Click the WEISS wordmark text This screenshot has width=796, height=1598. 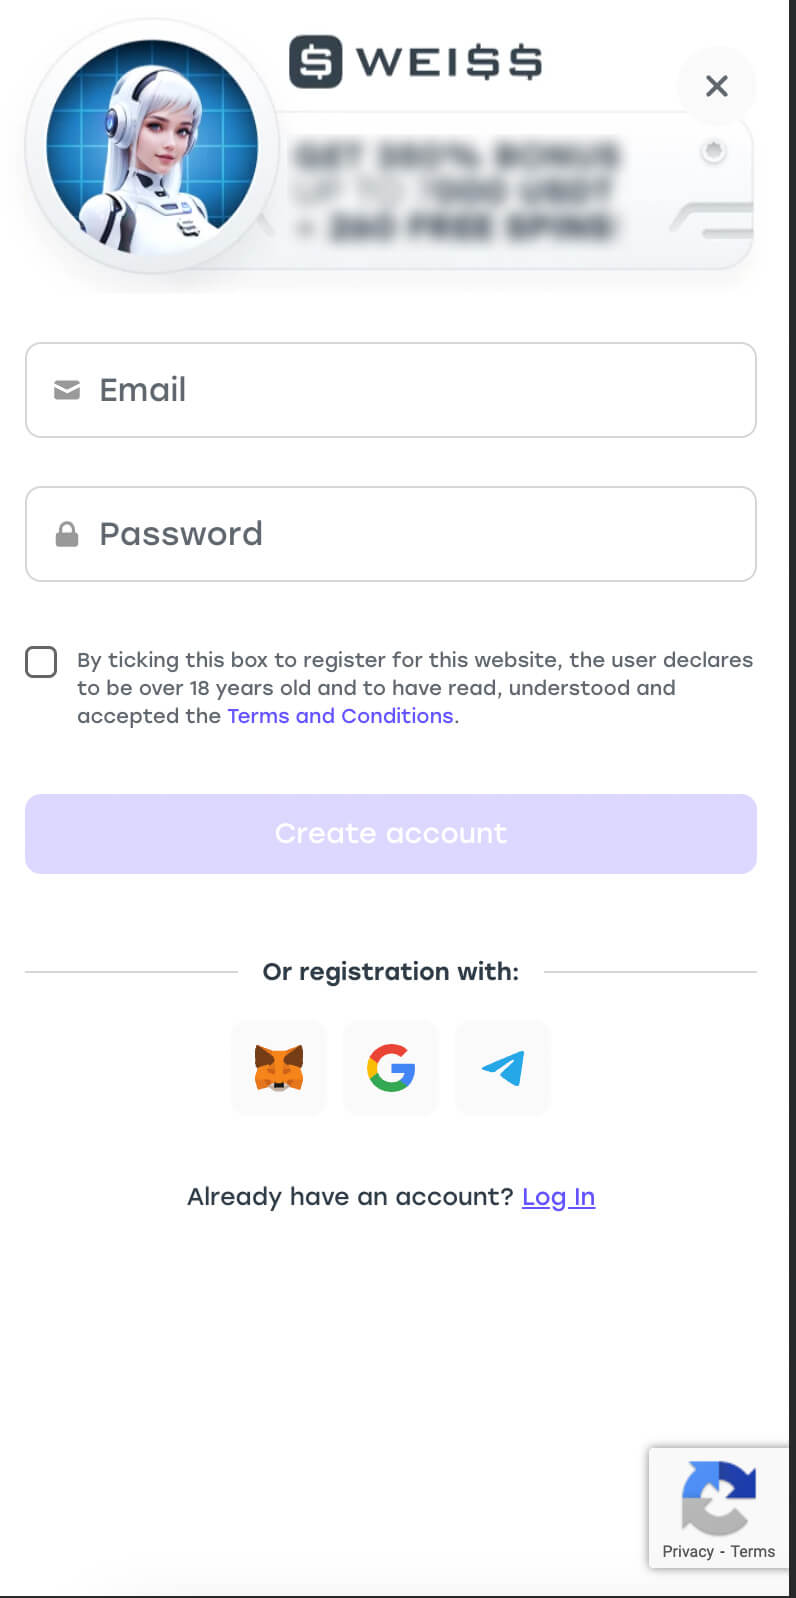[x=449, y=62]
